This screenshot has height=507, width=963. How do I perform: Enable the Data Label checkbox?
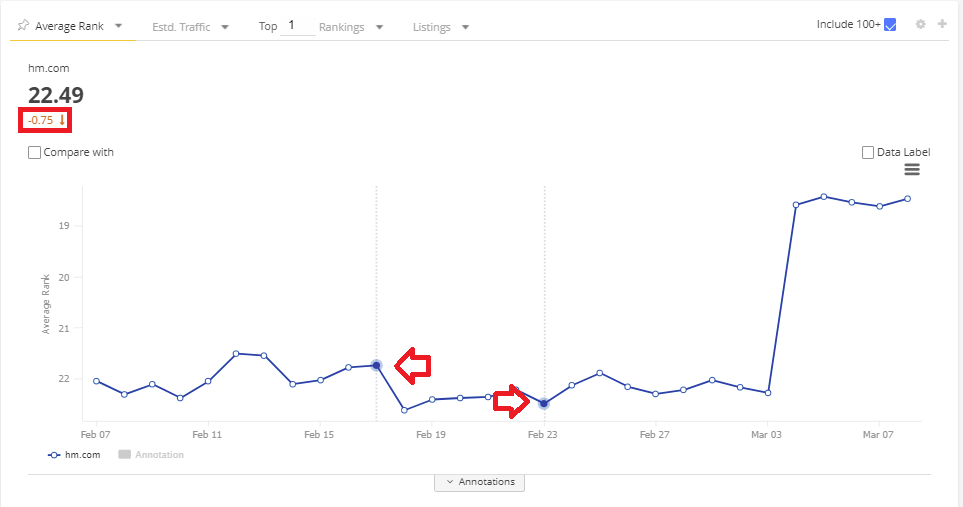click(868, 153)
